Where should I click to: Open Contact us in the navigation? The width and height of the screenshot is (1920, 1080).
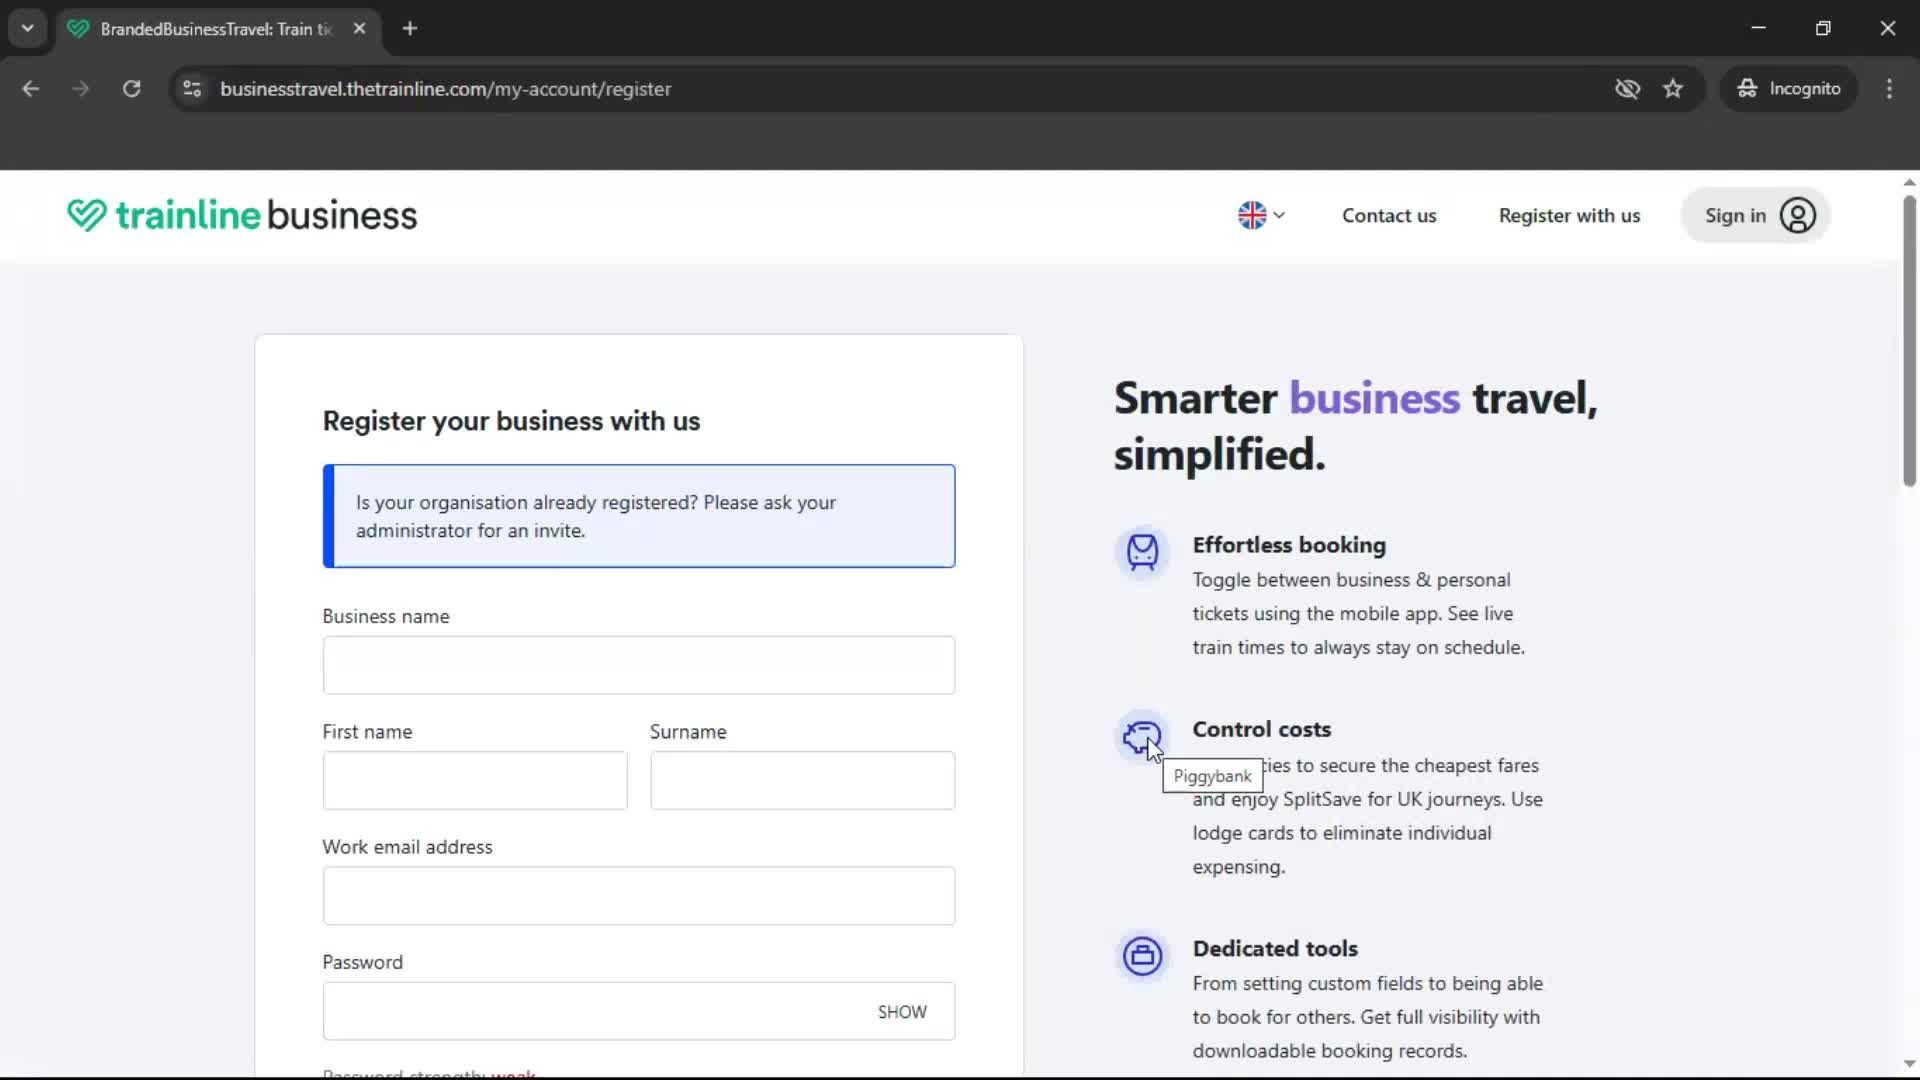tap(1388, 216)
